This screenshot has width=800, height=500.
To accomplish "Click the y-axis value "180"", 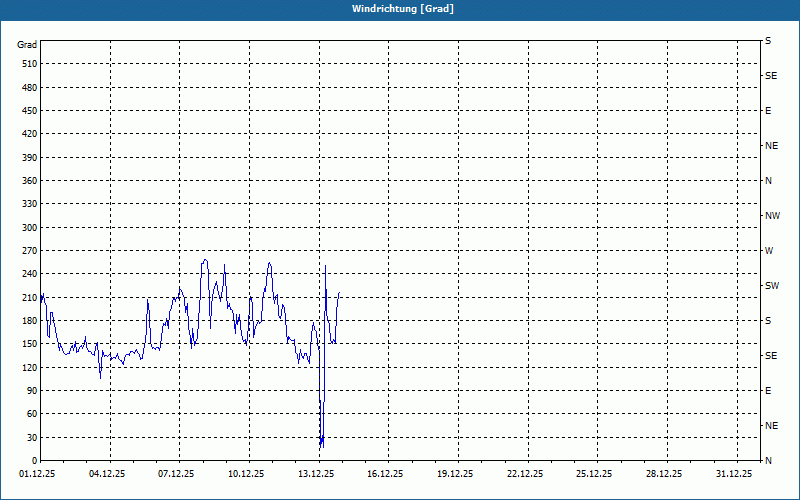I will click(30, 321).
